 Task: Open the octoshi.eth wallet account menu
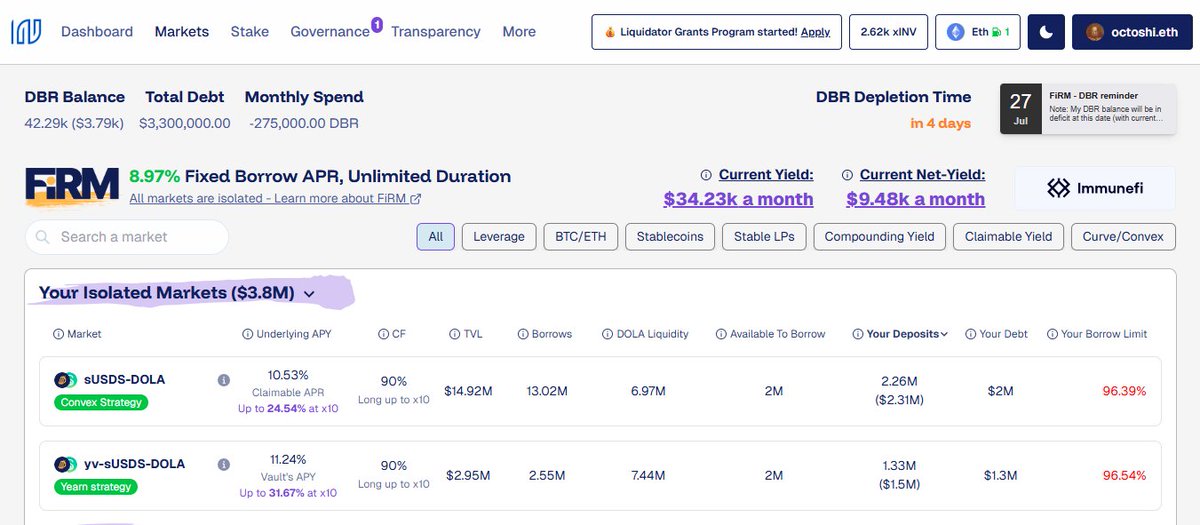click(x=1130, y=32)
